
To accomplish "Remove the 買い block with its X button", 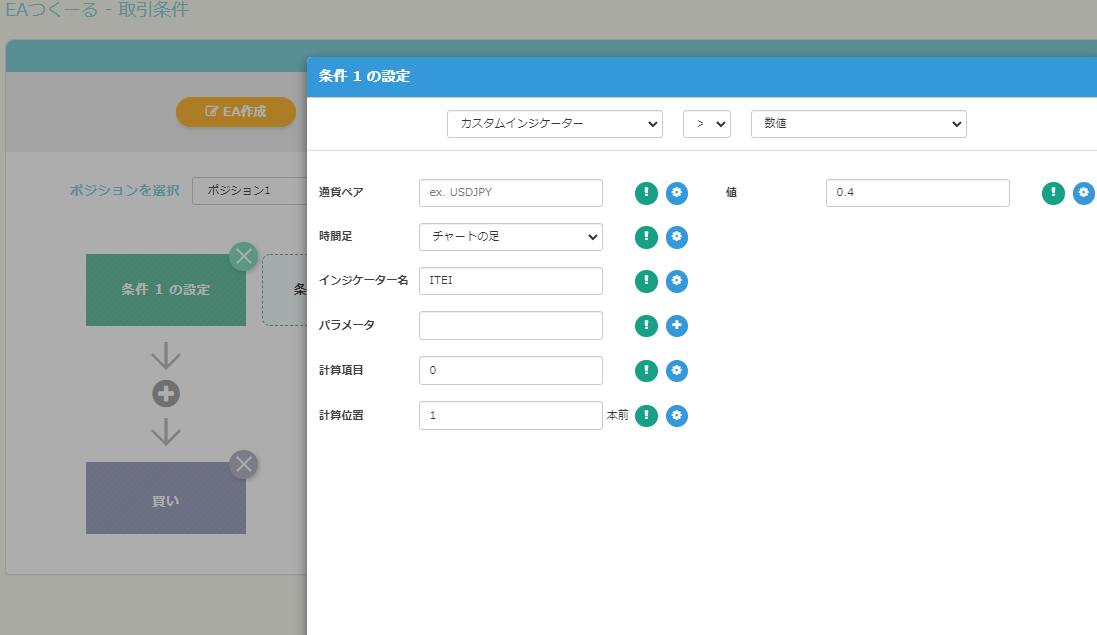I will click(x=244, y=464).
